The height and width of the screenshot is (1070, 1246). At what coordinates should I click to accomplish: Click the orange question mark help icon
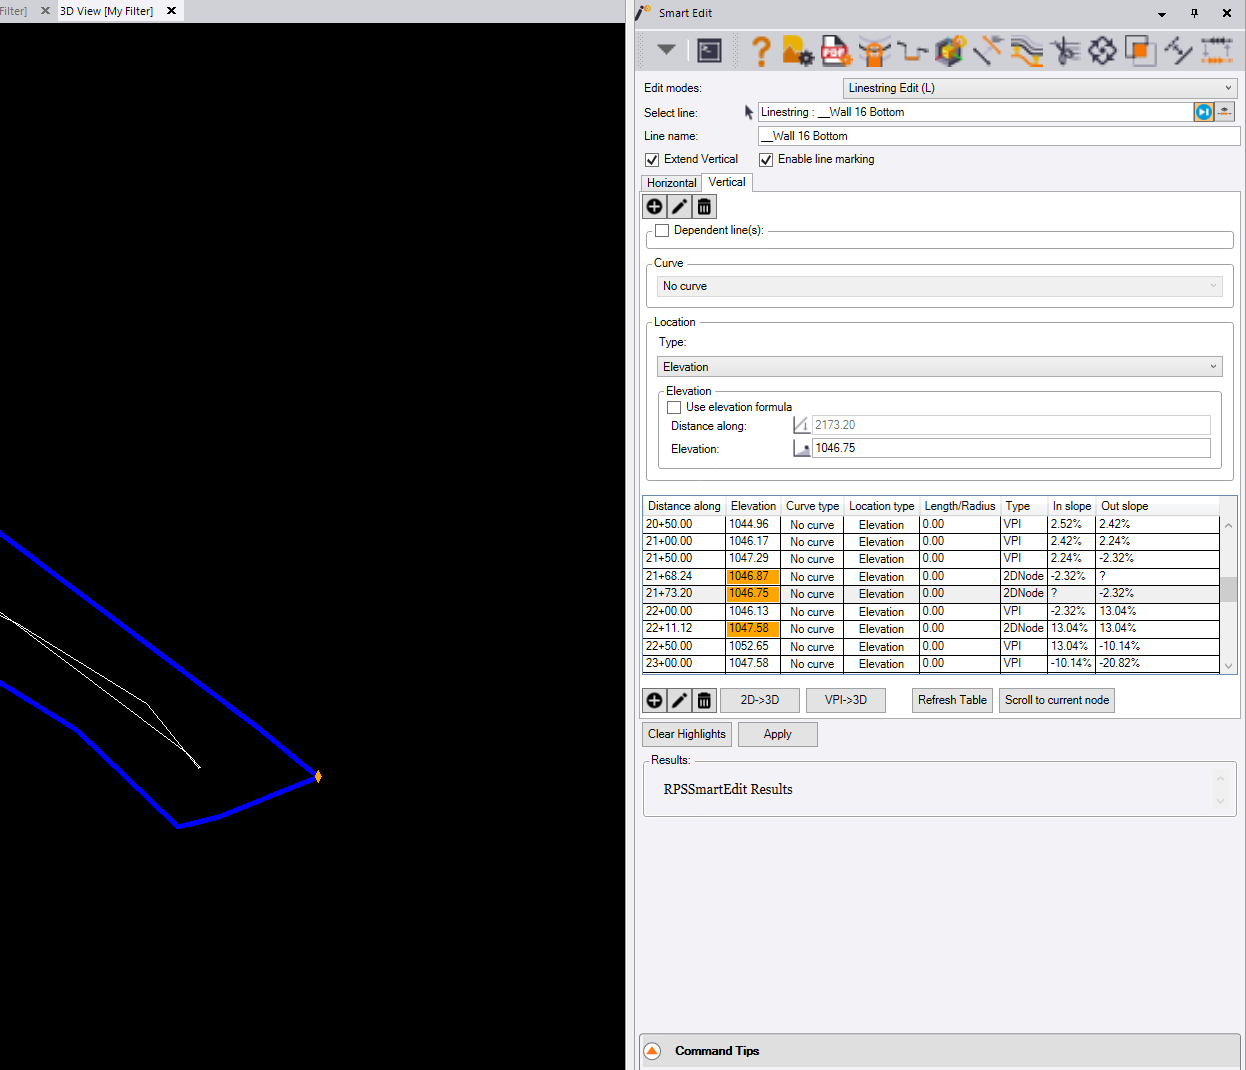click(x=761, y=50)
